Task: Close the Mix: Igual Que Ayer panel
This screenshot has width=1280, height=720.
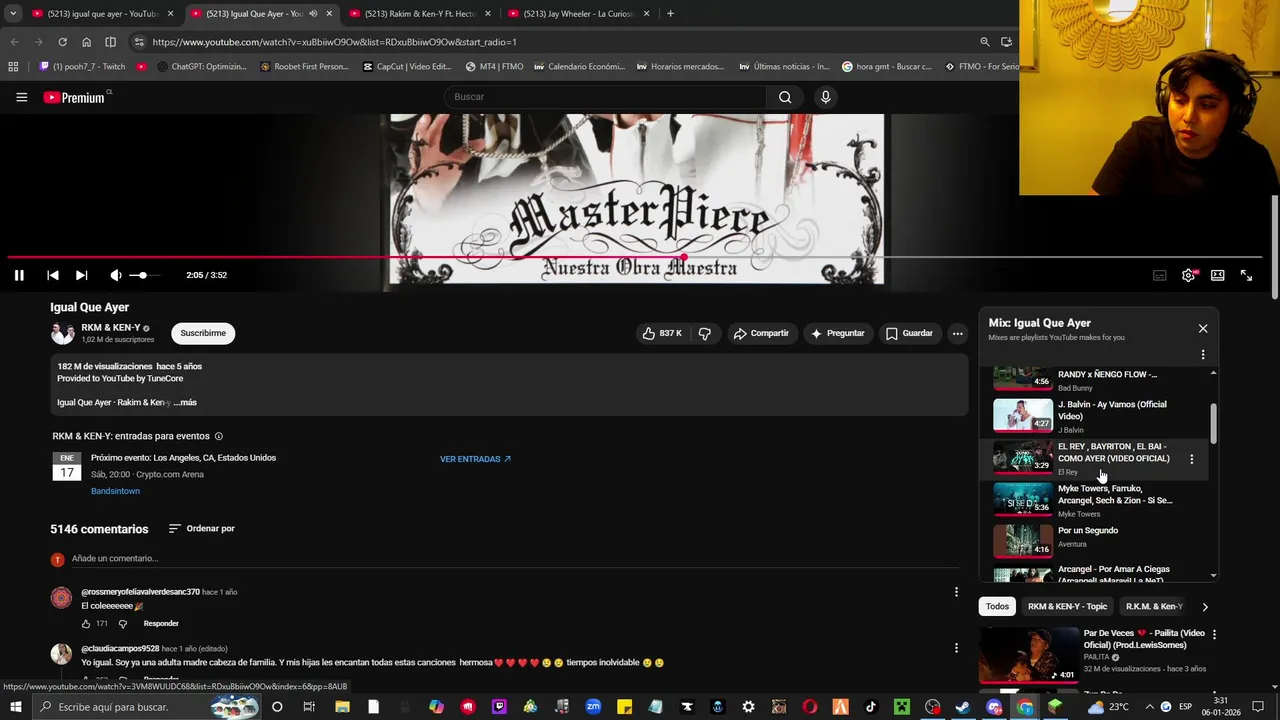Action: click(1203, 328)
